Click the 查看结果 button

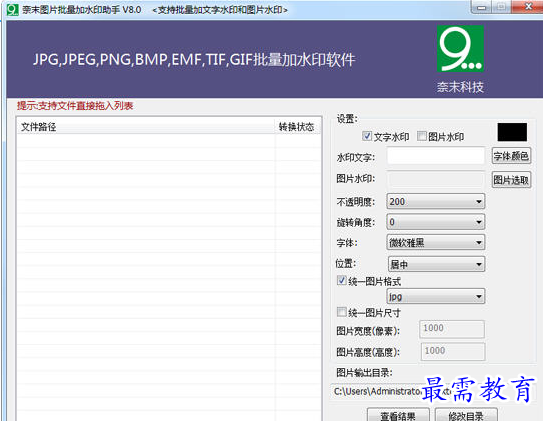398,415
